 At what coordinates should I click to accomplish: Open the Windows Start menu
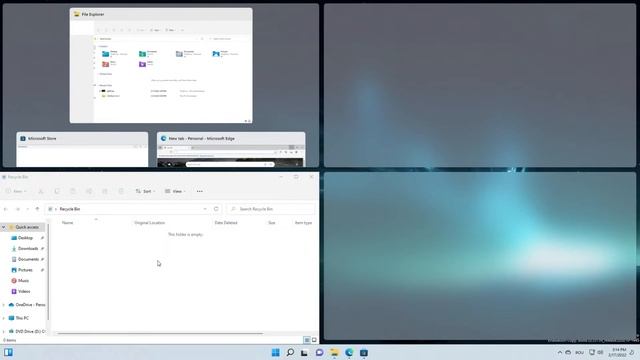pos(276,353)
